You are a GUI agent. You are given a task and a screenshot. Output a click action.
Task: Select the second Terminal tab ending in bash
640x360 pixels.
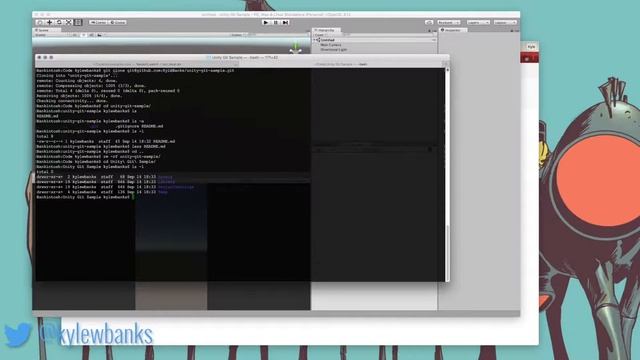341,64
